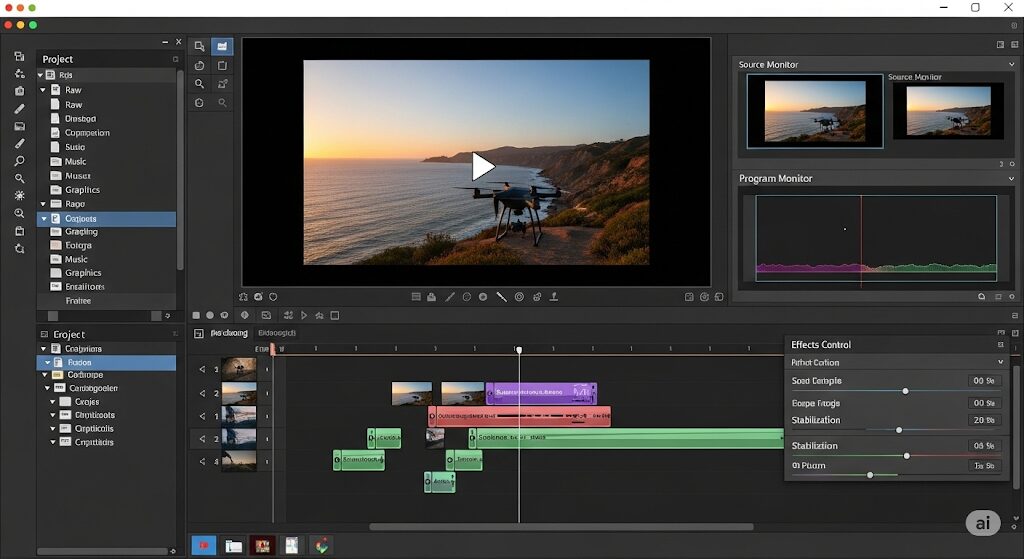Click the square stop icon above the timeline
This screenshot has width=1024, height=559.
(x=196, y=315)
